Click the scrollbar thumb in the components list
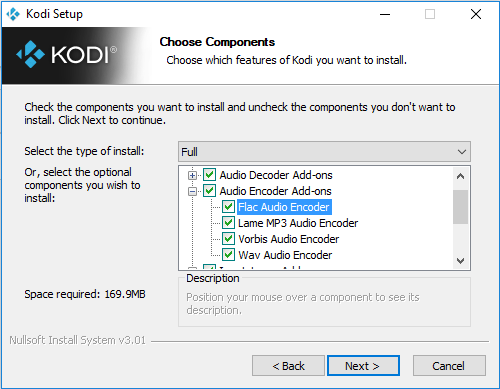 pos(460,207)
